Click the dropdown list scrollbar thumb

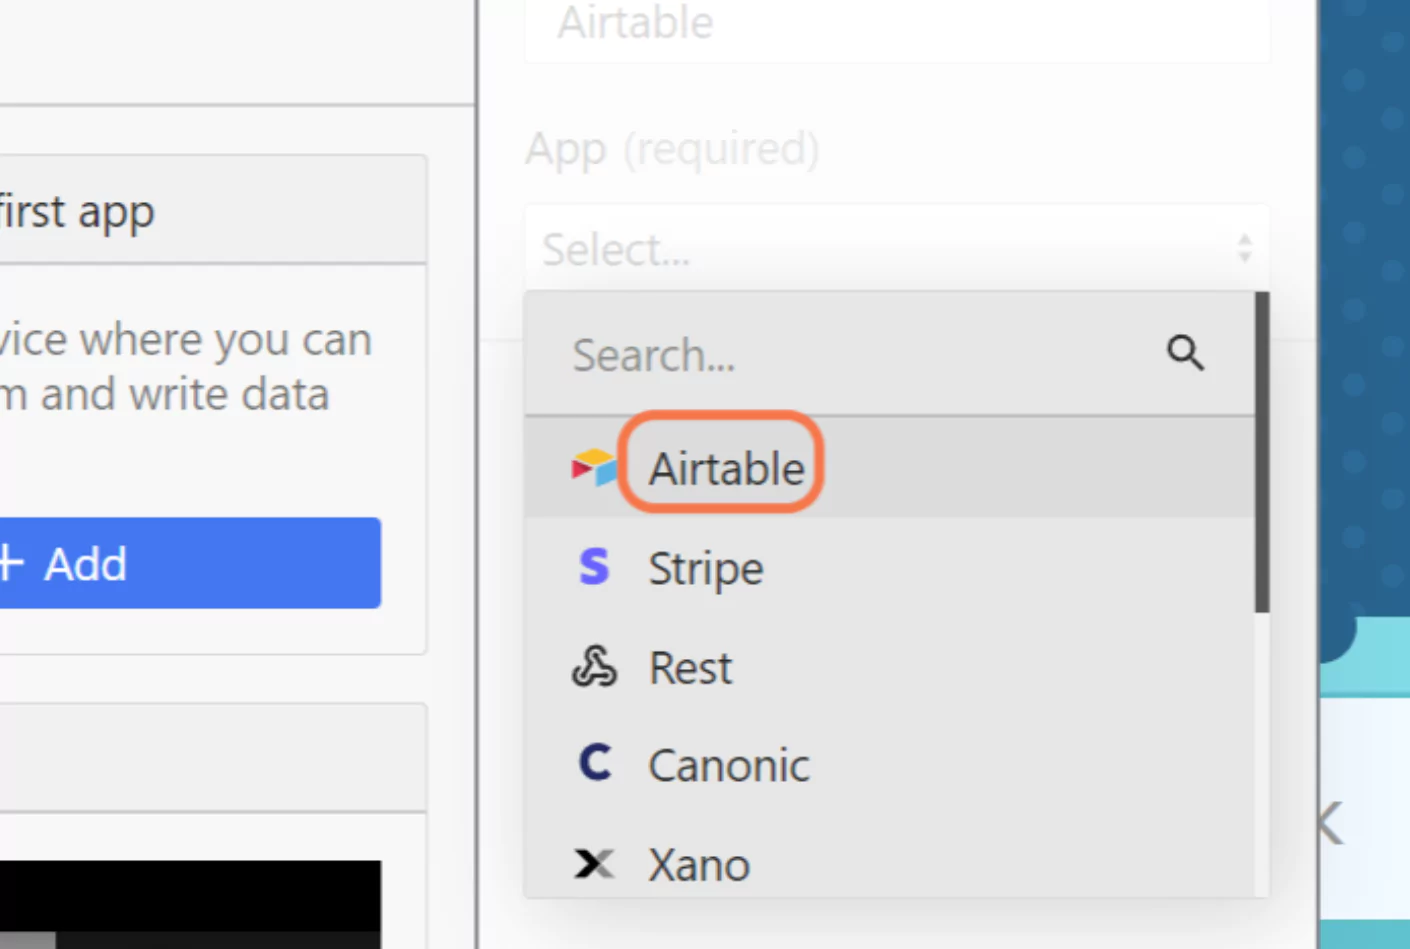(1262, 452)
